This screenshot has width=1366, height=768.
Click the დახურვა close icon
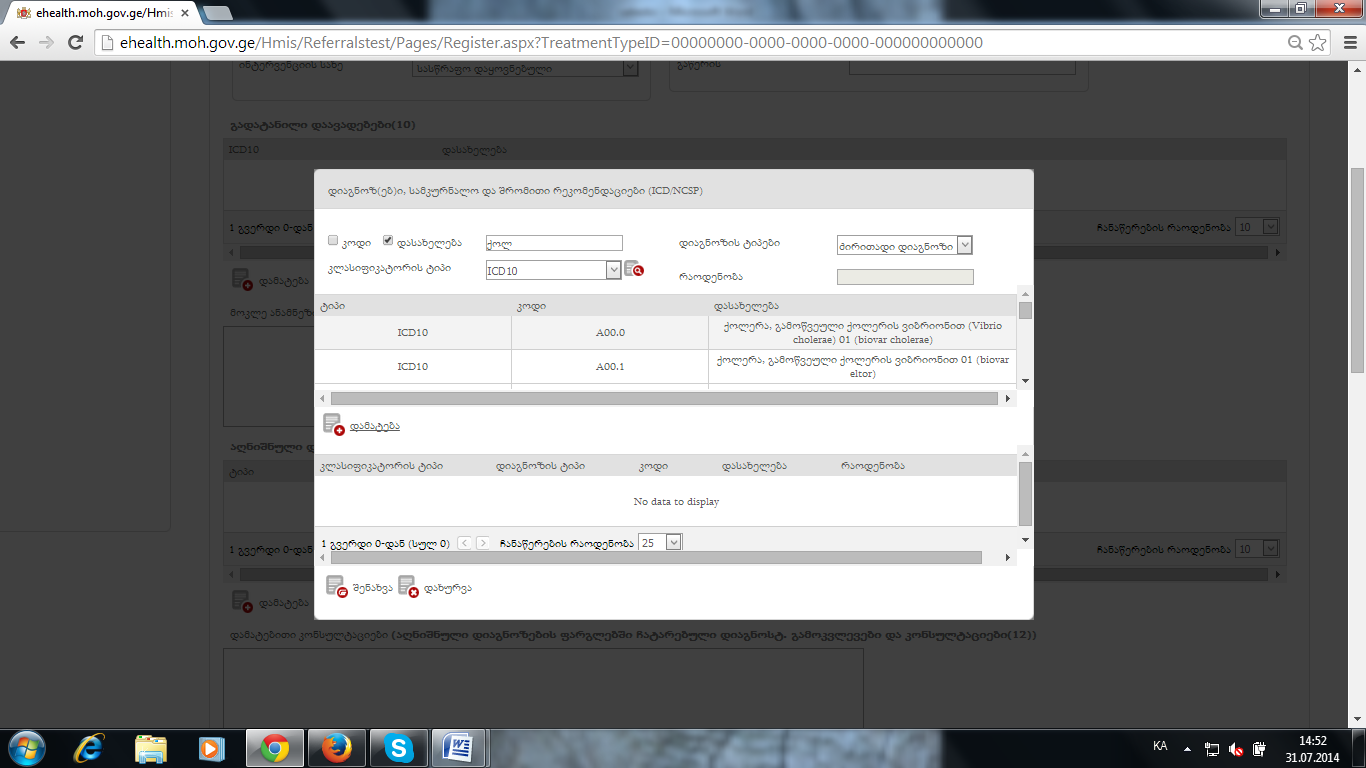pyautogui.click(x=407, y=587)
